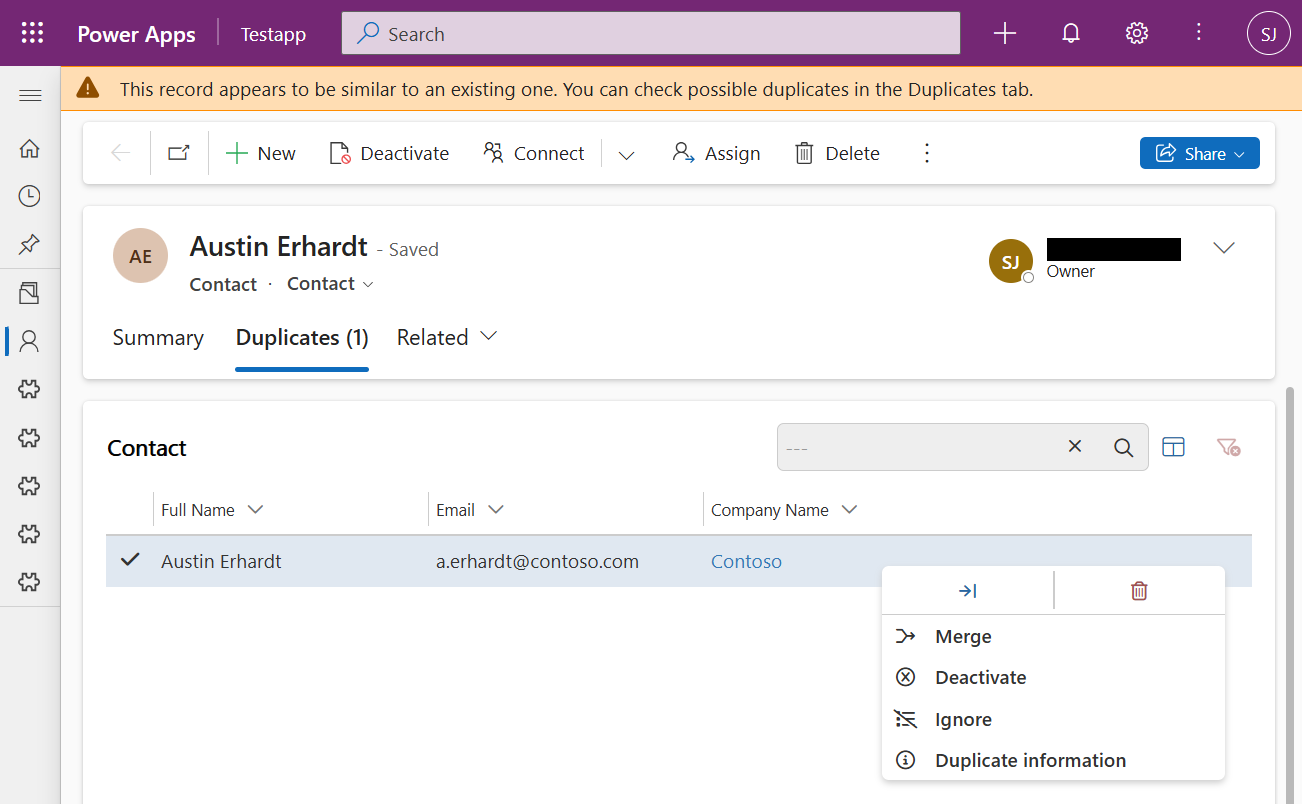Screen dimensions: 1302x804
Task: Open the Full Name column sort dropdown
Action: [x=255, y=510]
